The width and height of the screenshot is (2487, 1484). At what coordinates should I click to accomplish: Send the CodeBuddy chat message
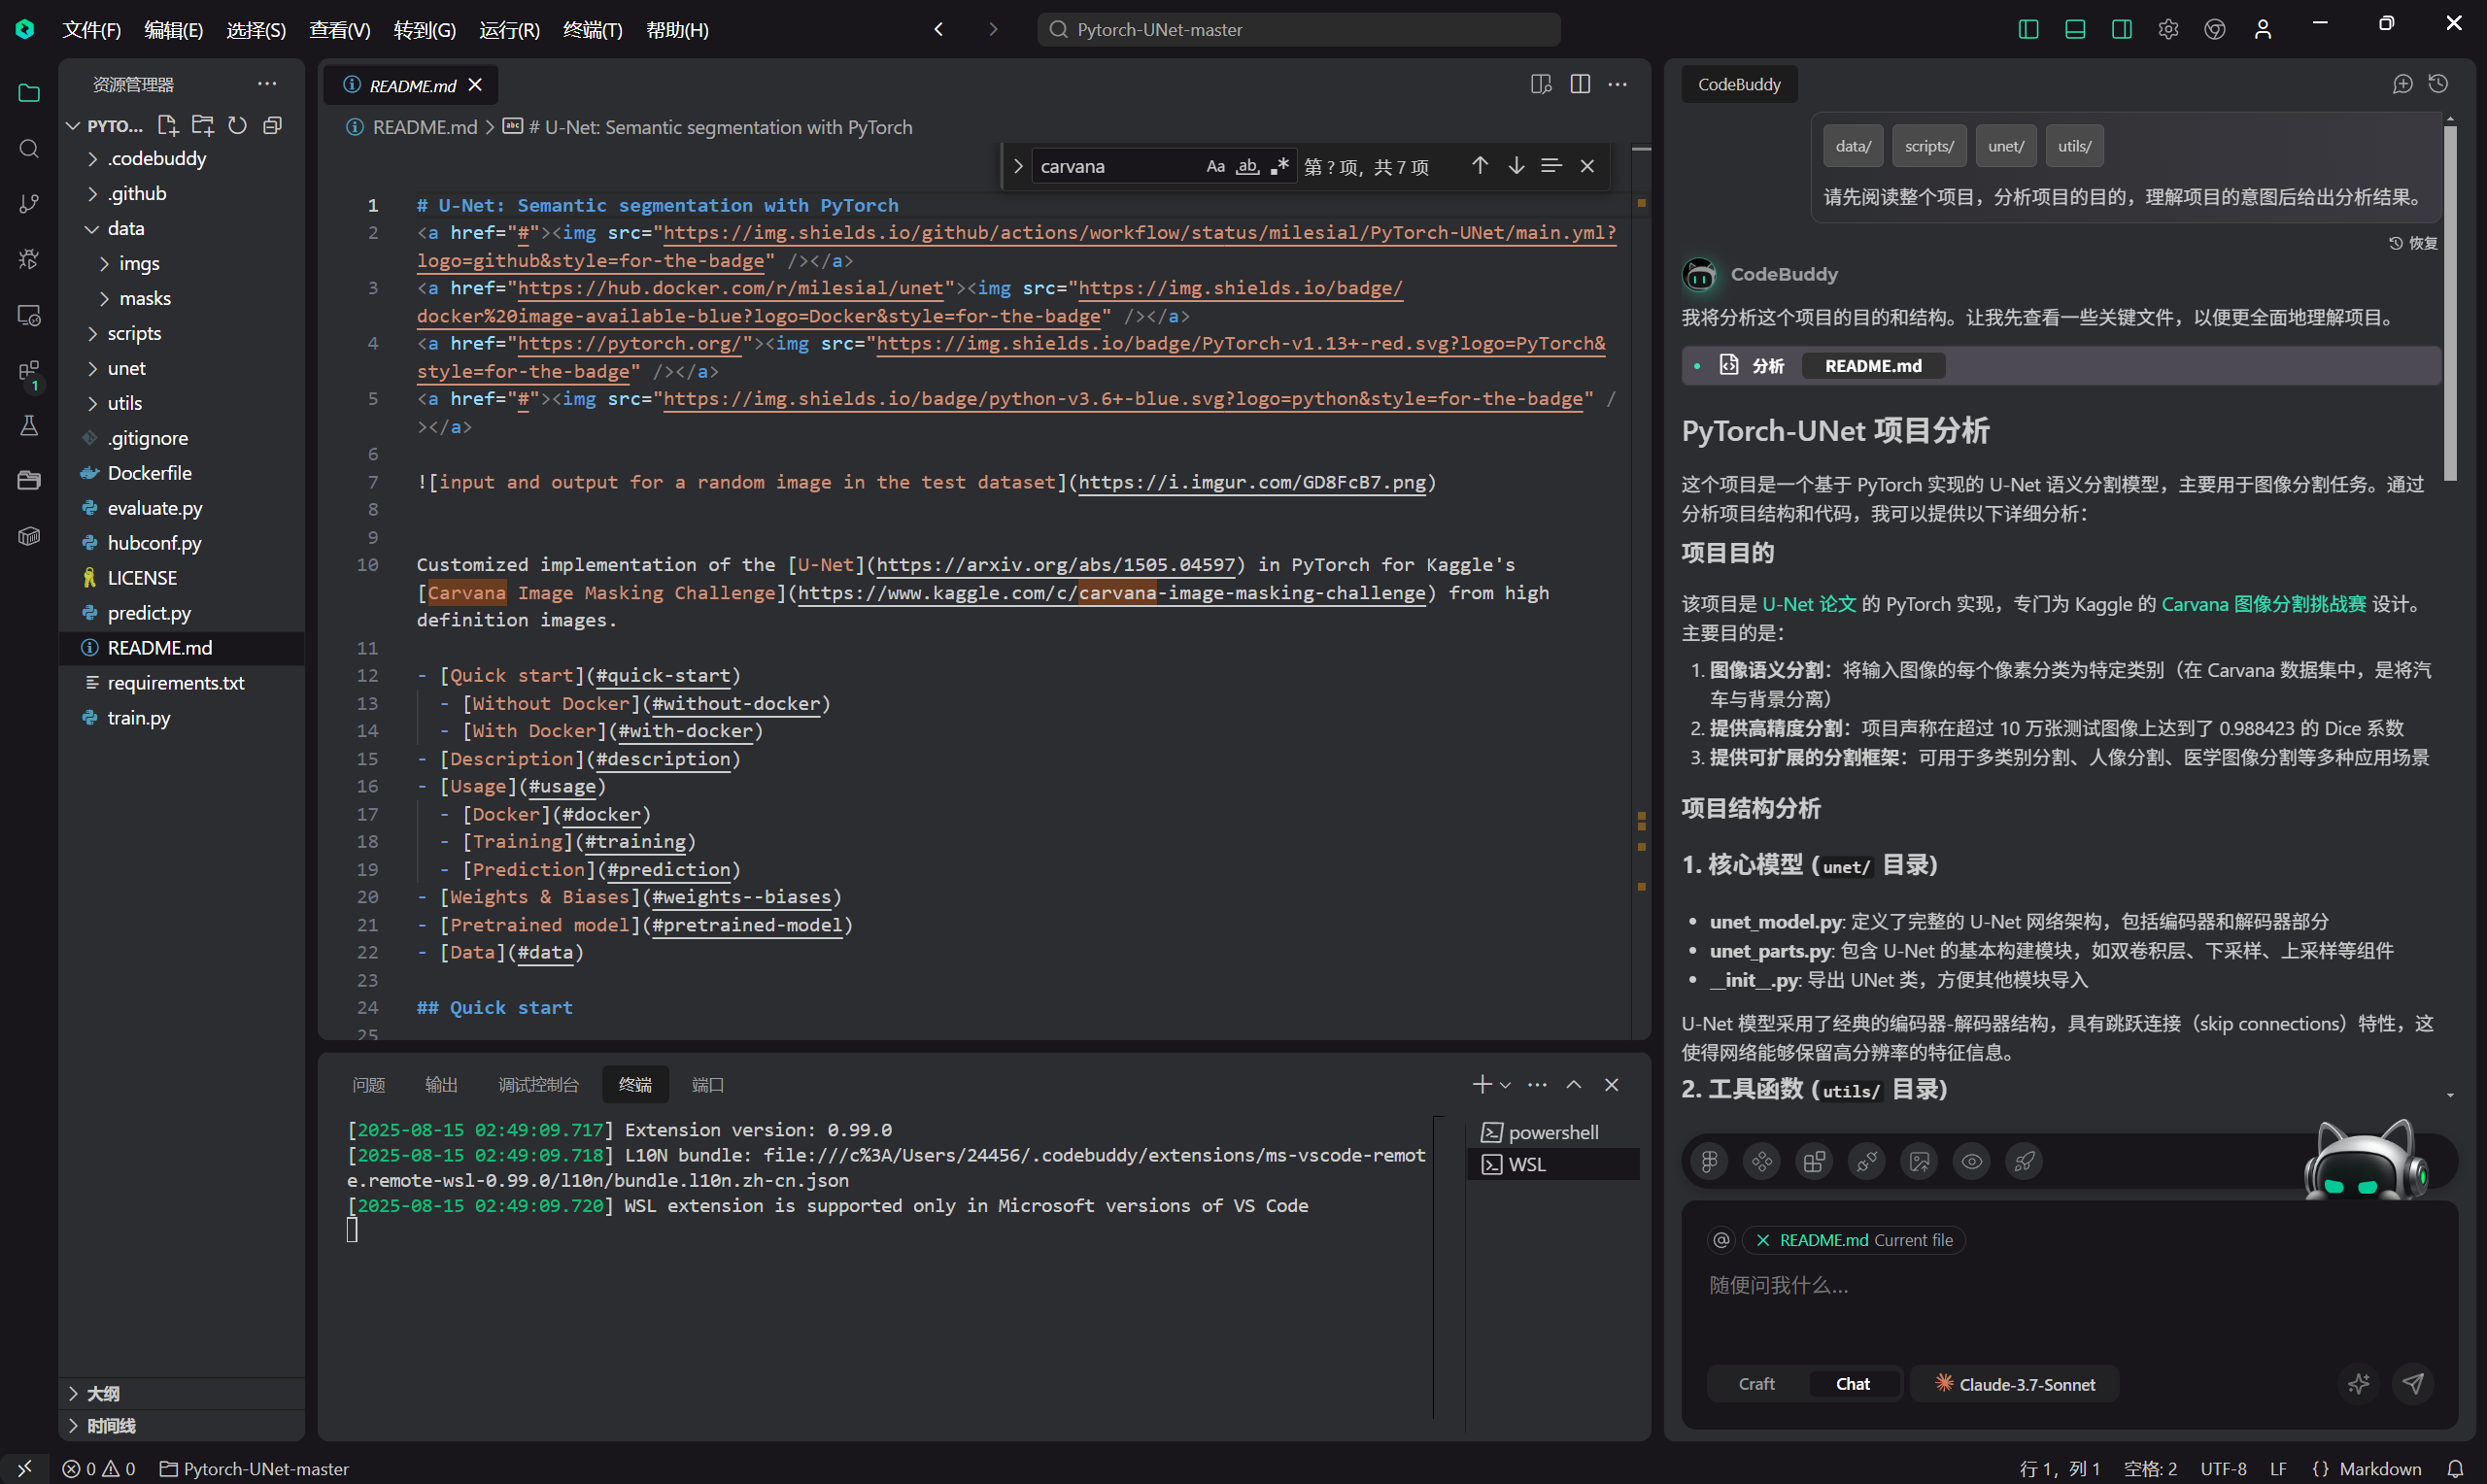tap(2413, 1383)
